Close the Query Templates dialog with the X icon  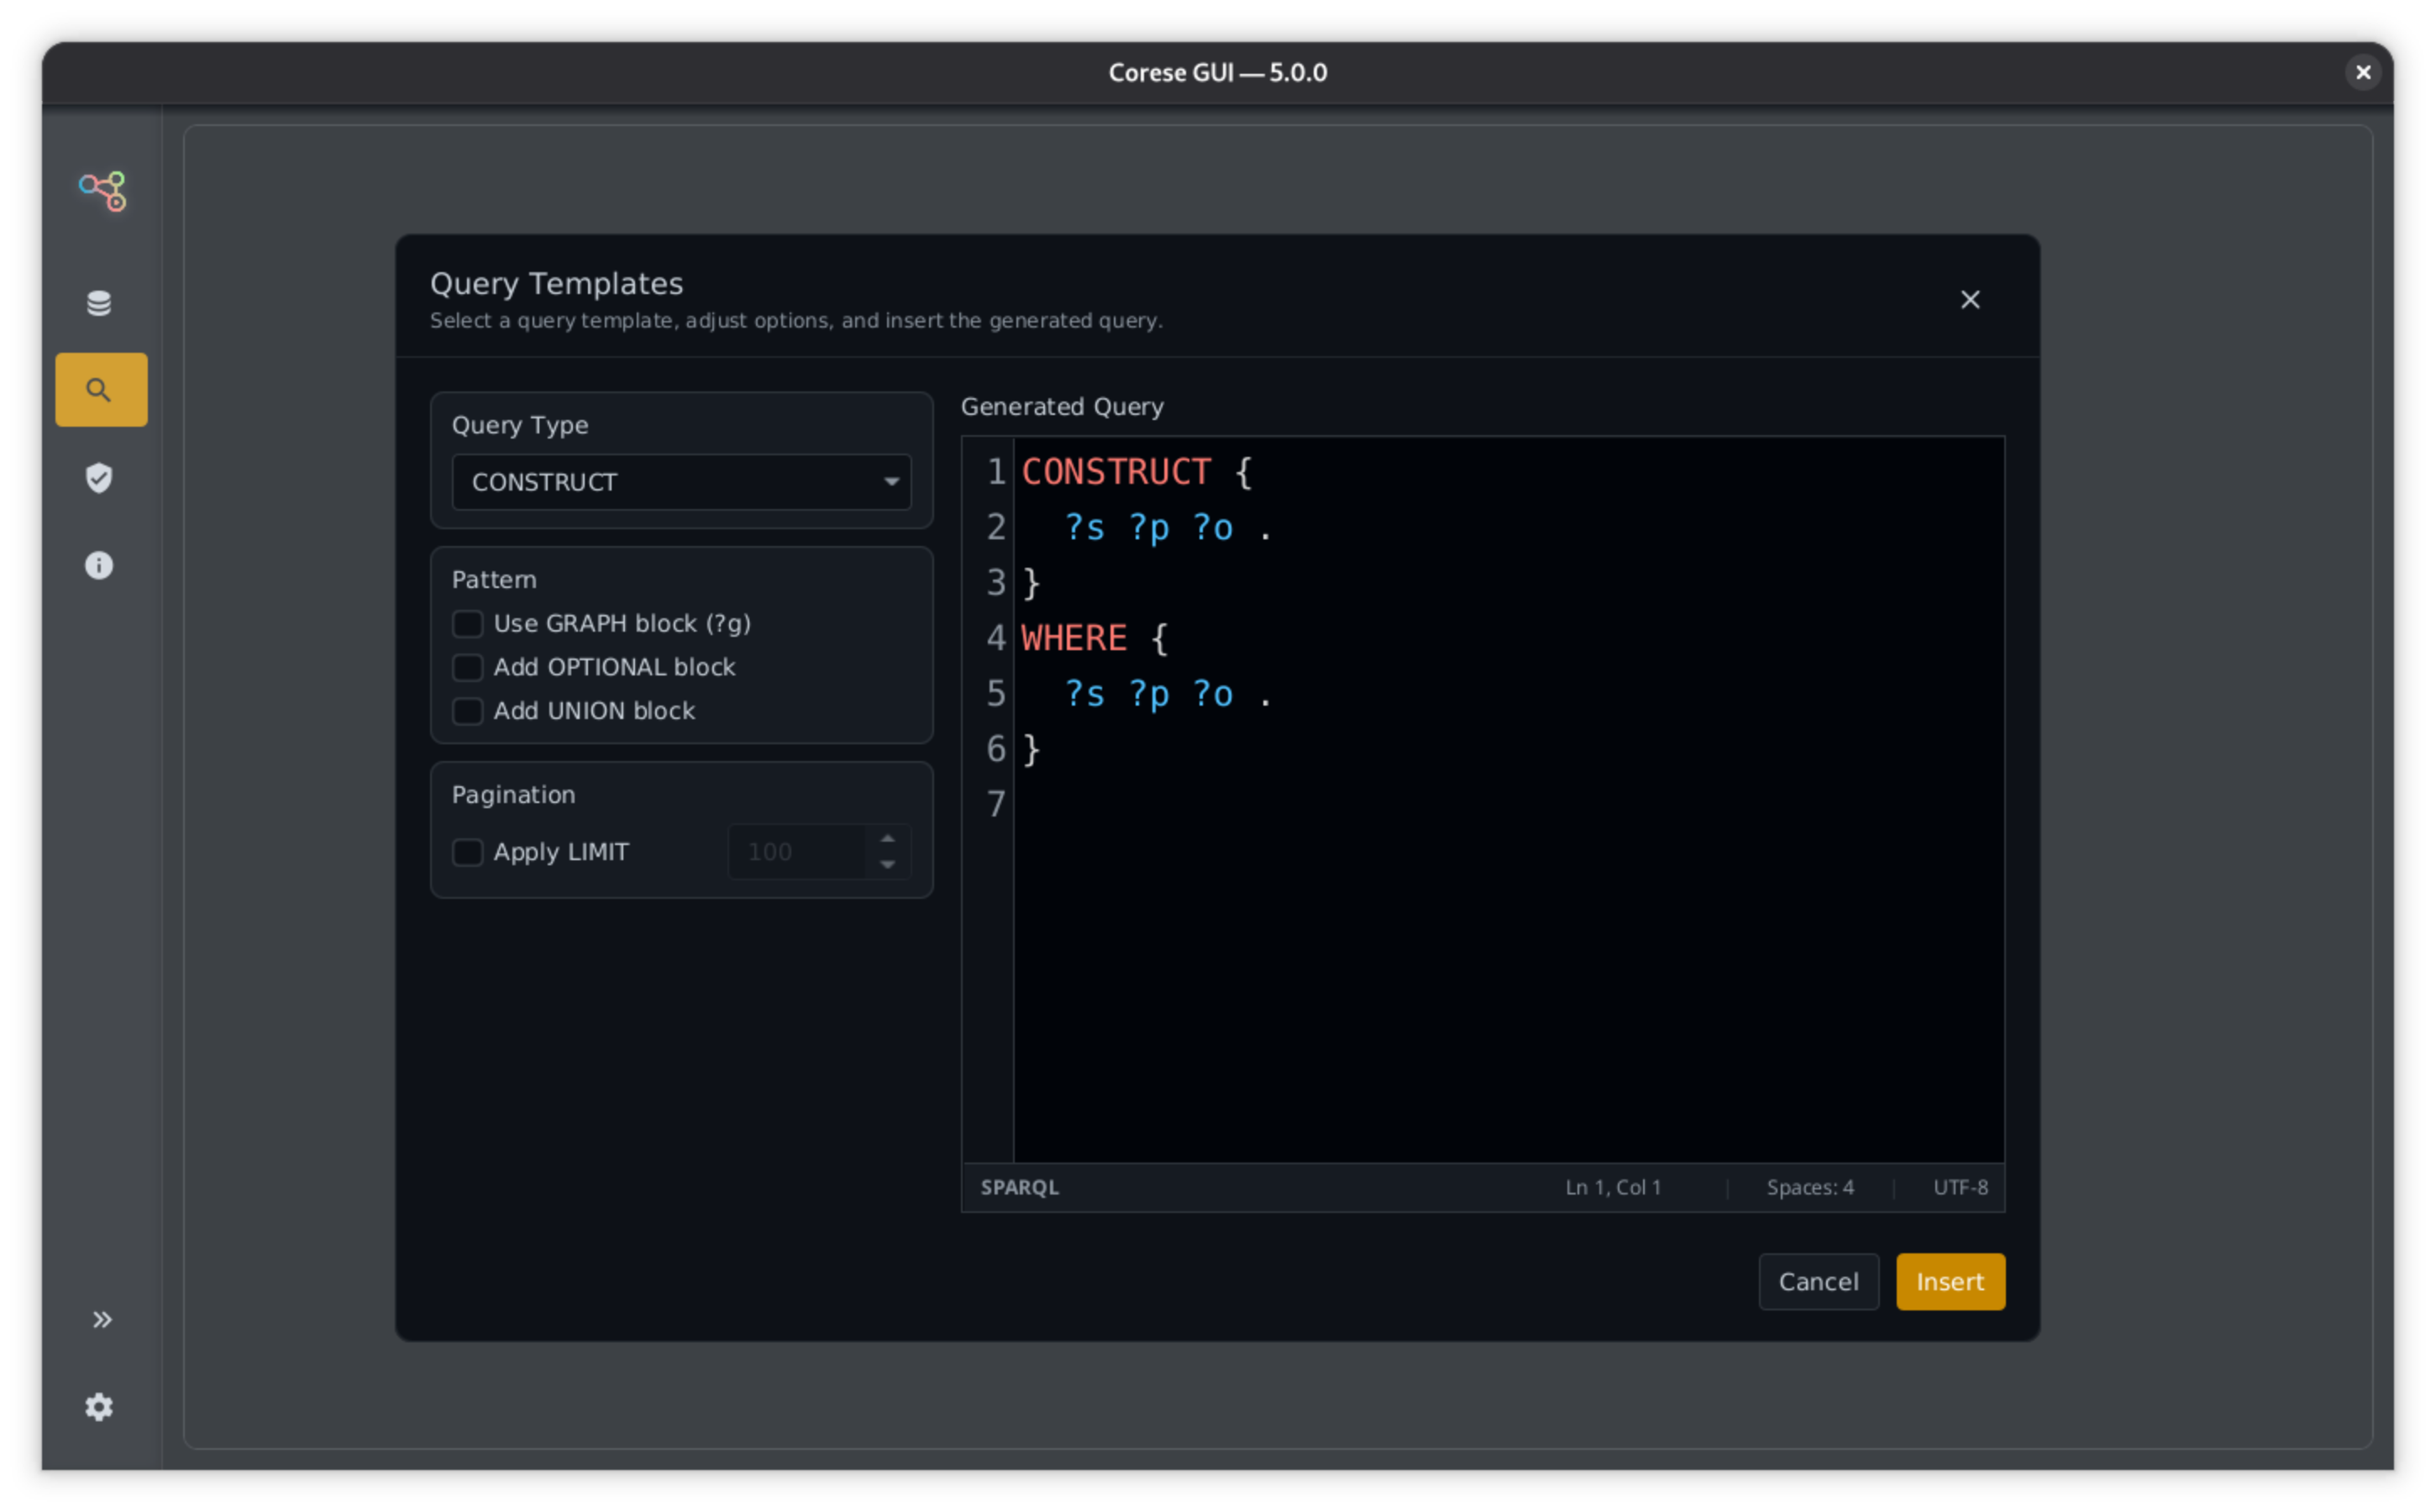pyautogui.click(x=1969, y=299)
